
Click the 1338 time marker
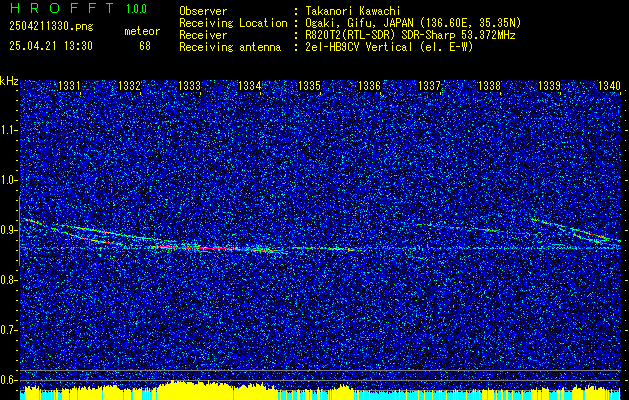[489, 85]
